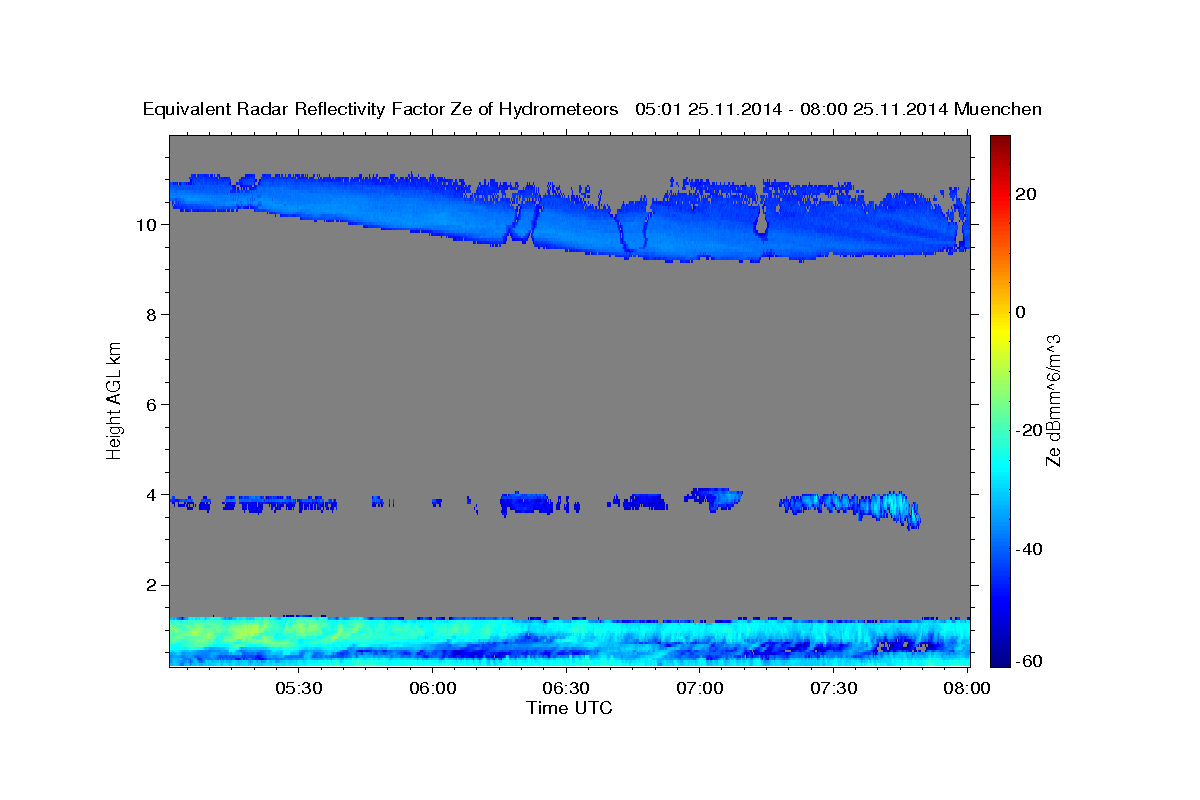
Task: Click the plot title 'Equivalent Radar Reflectivity Factor Ze of Hydrometeors'
Action: [x=381, y=110]
